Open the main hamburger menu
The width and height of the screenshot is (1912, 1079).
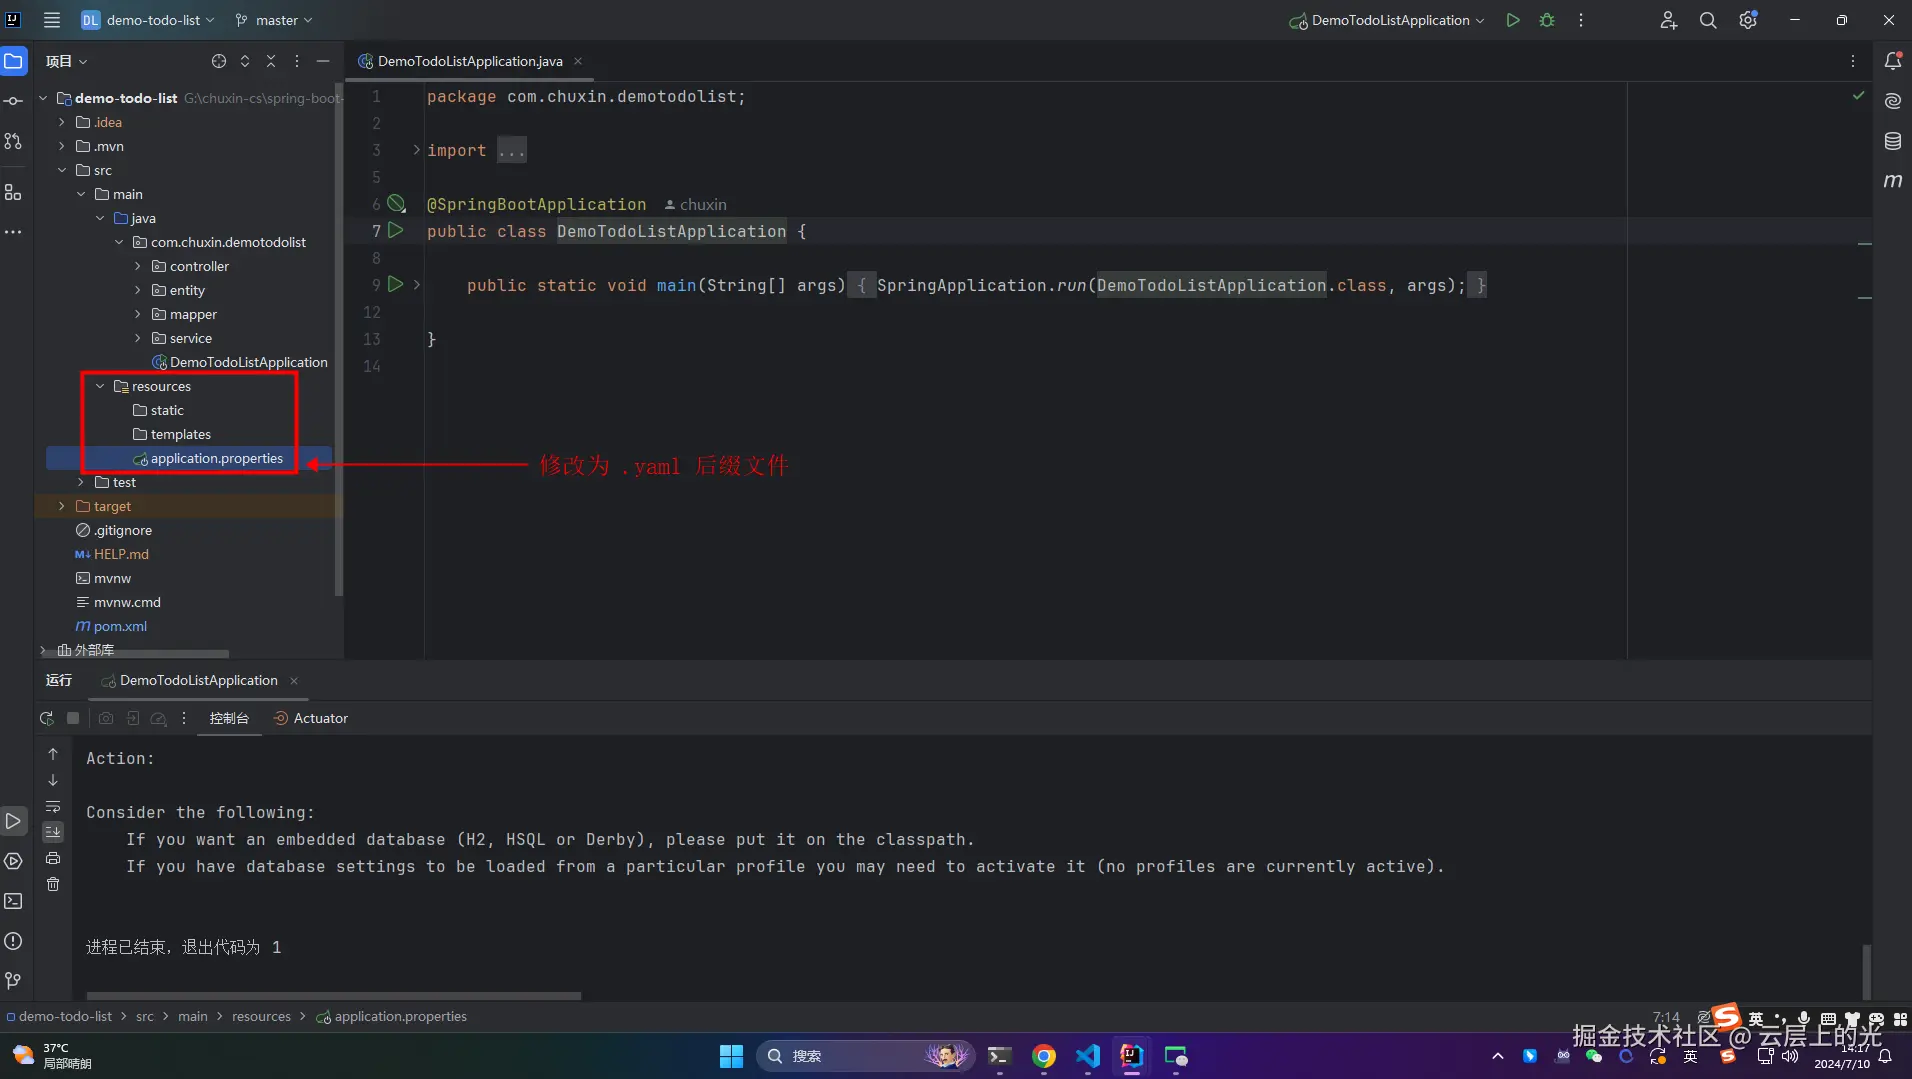coord(52,20)
